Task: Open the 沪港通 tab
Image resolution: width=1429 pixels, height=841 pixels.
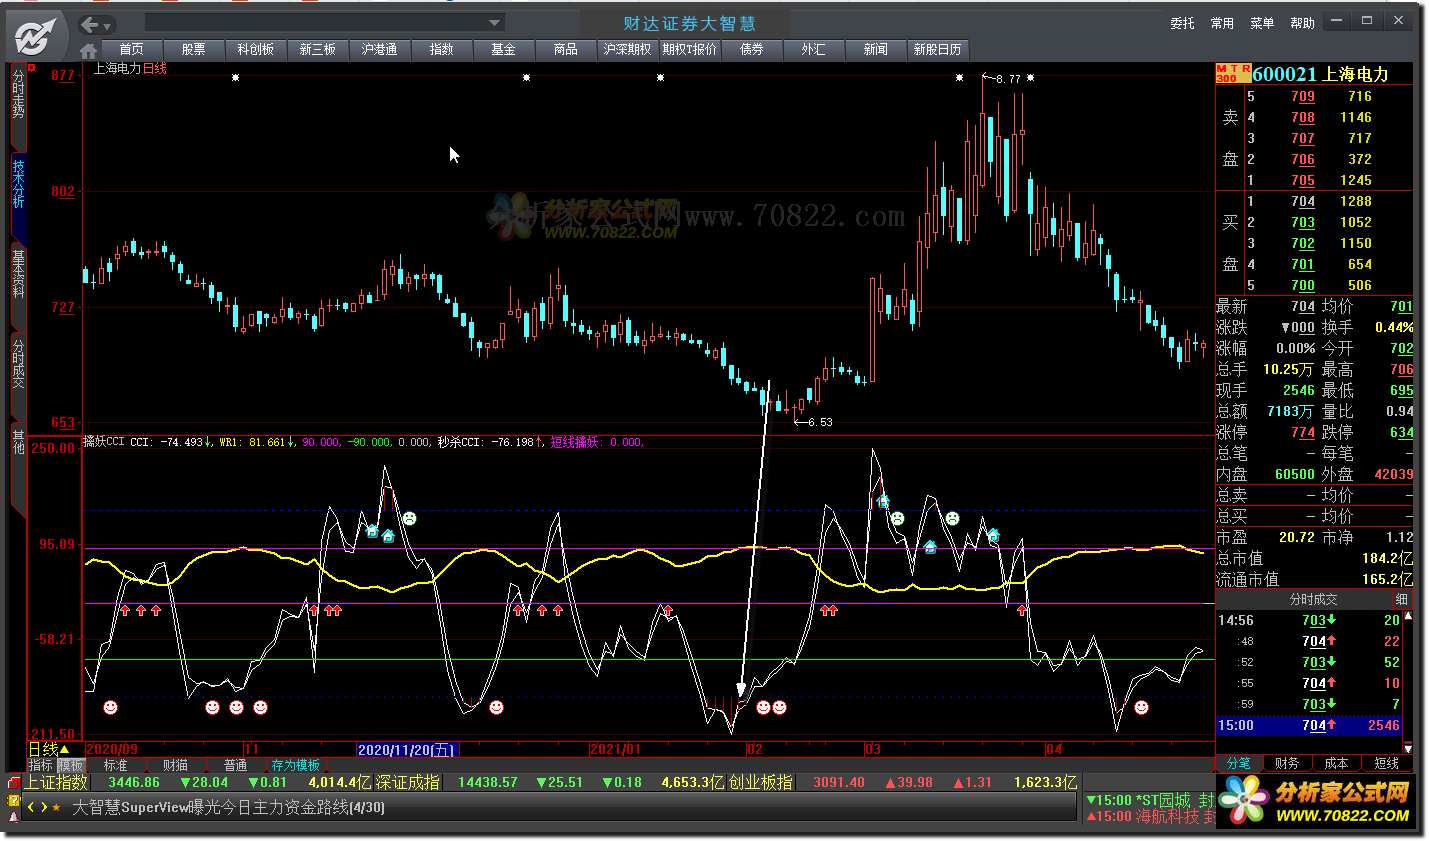Action: 379,49
